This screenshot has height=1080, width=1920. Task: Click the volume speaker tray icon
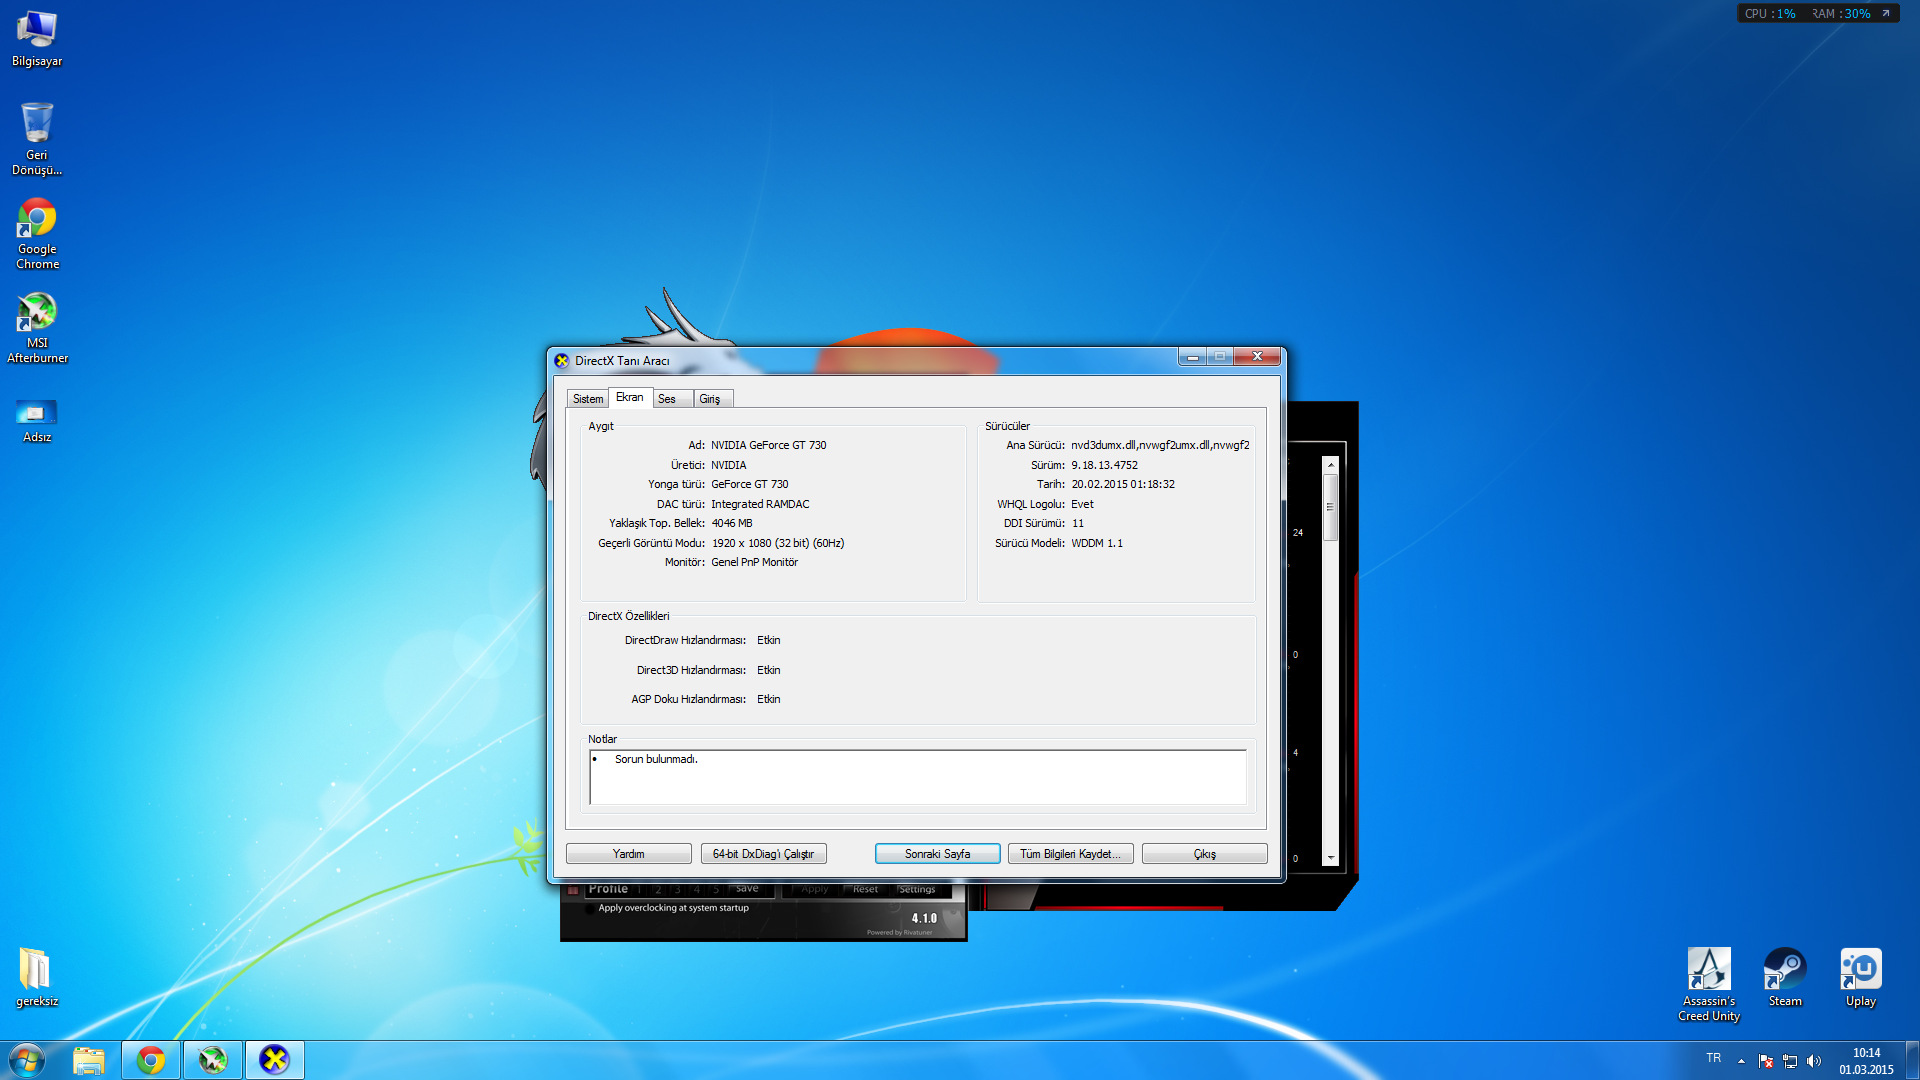coord(1814,1061)
